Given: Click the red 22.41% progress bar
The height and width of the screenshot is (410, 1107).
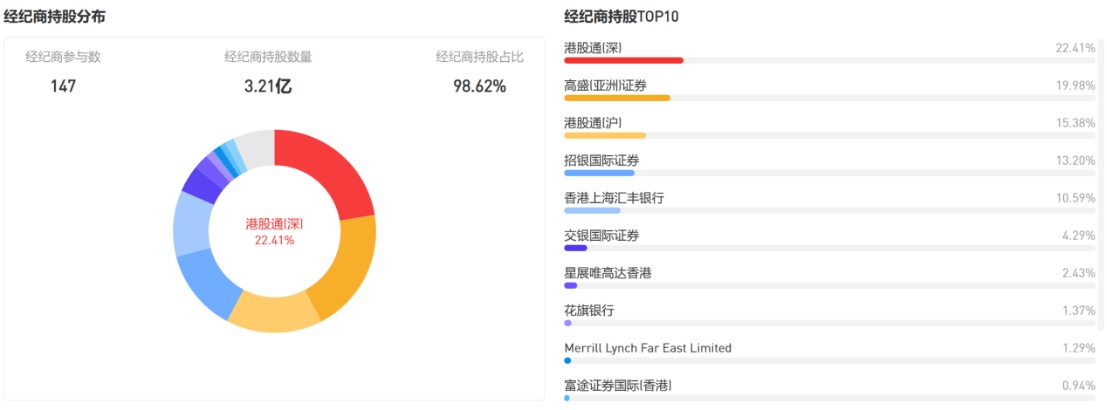Looking at the screenshot, I should [x=623, y=61].
